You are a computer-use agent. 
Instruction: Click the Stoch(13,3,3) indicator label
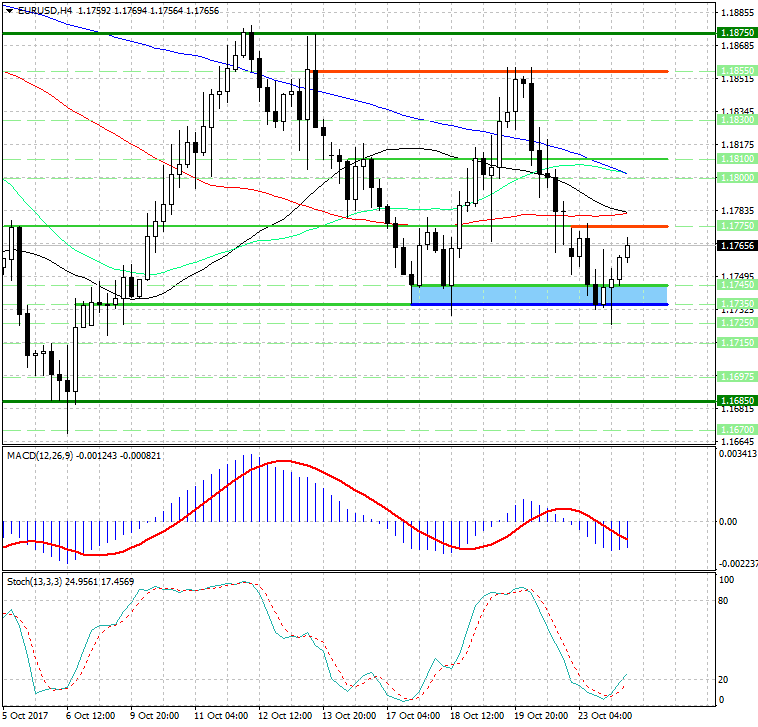(36, 580)
